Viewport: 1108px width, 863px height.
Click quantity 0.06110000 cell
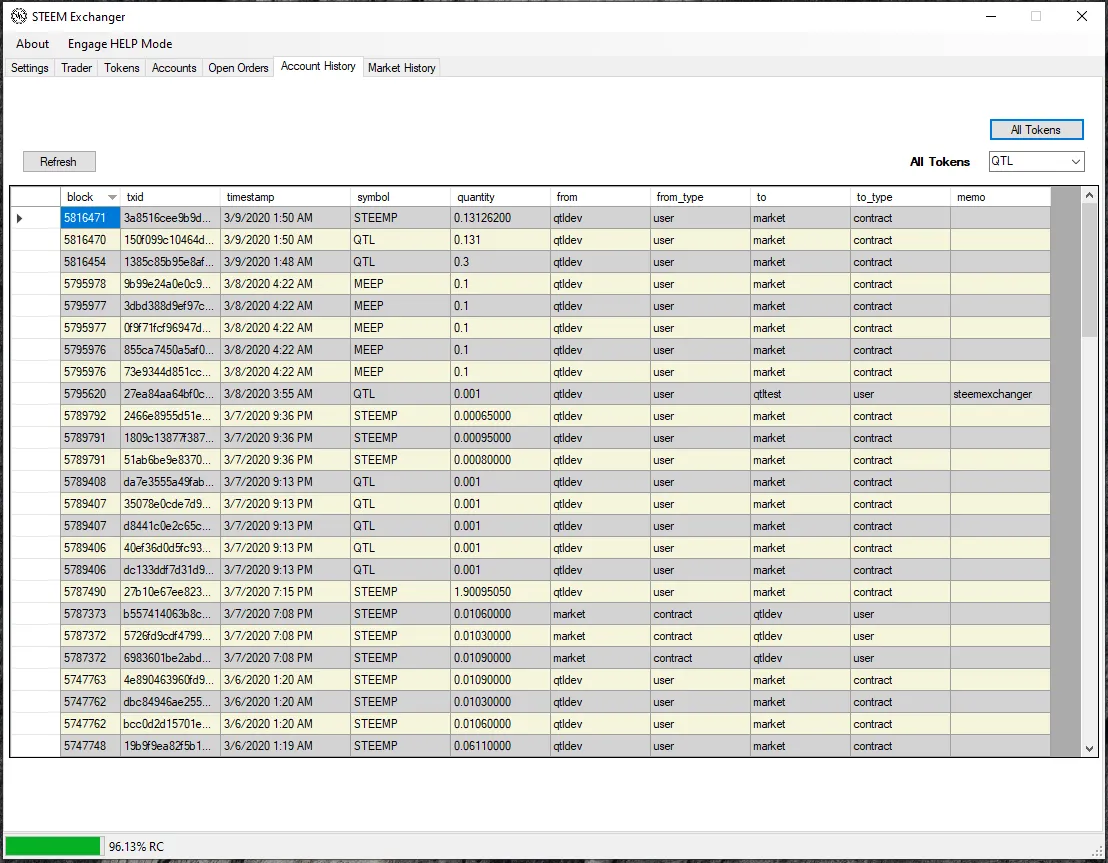pos(500,746)
